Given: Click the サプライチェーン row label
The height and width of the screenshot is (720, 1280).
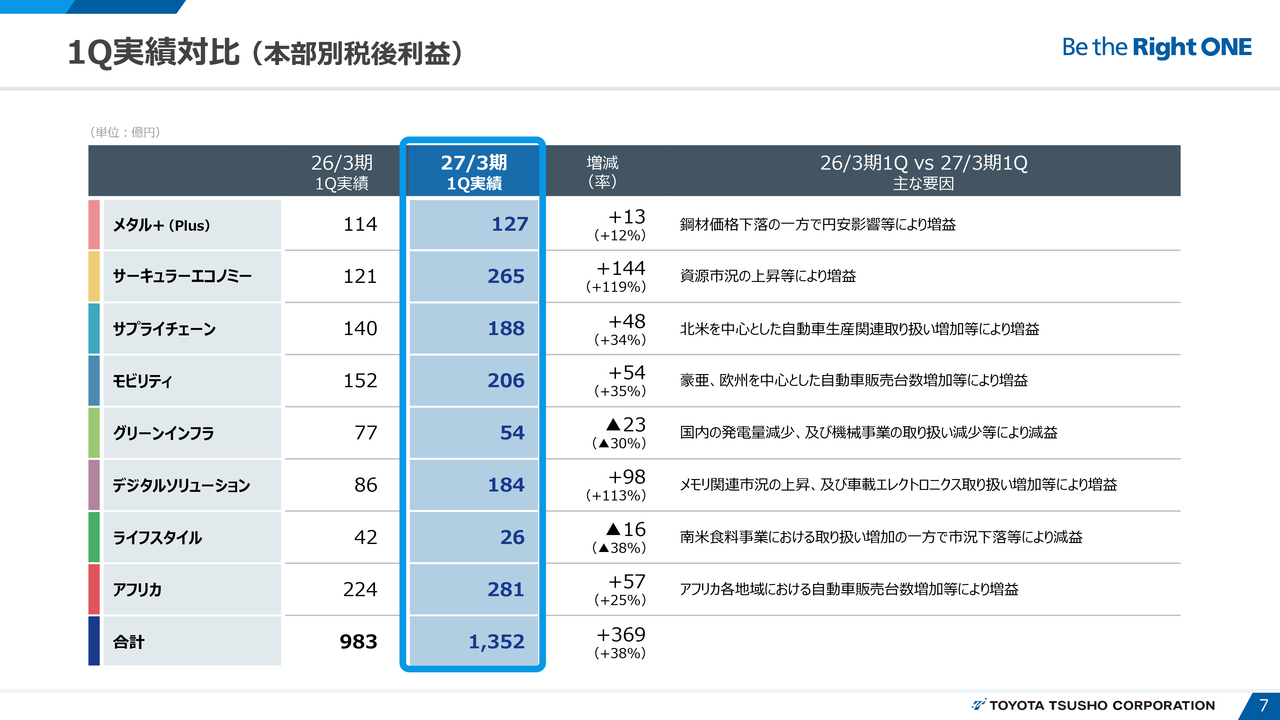Looking at the screenshot, I should pyautogui.click(x=165, y=329).
